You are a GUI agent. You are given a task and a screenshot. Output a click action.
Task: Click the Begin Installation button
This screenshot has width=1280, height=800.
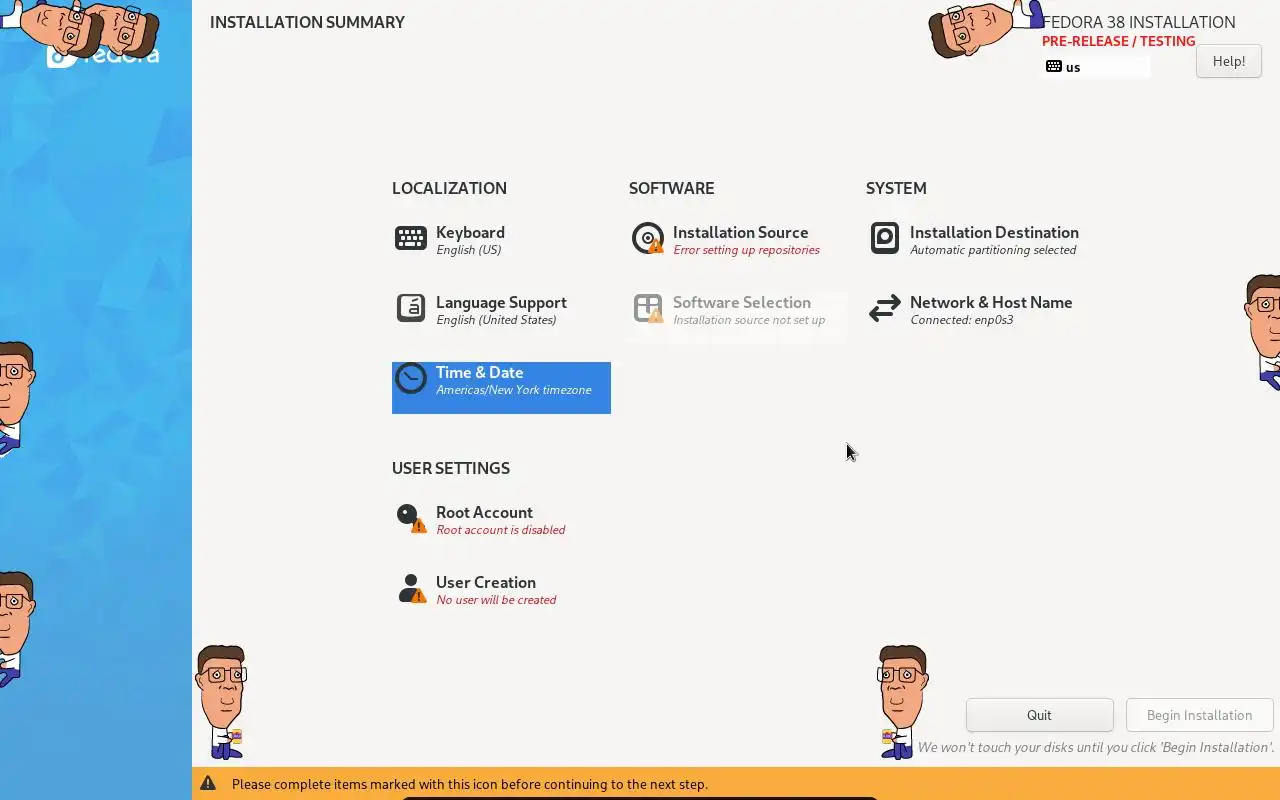tap(1199, 715)
